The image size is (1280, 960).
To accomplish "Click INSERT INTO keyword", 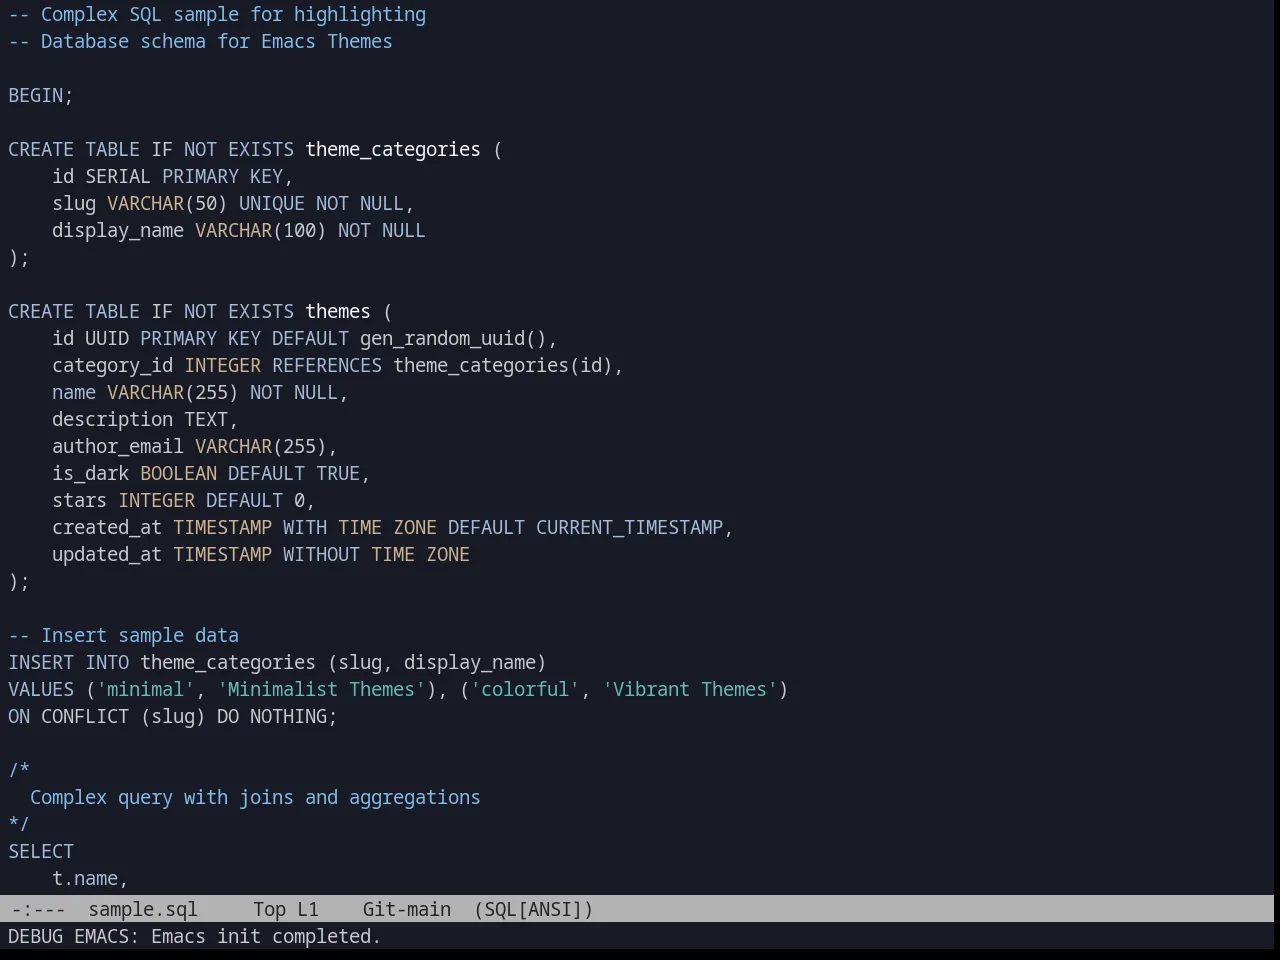I will pyautogui.click(x=69, y=662).
